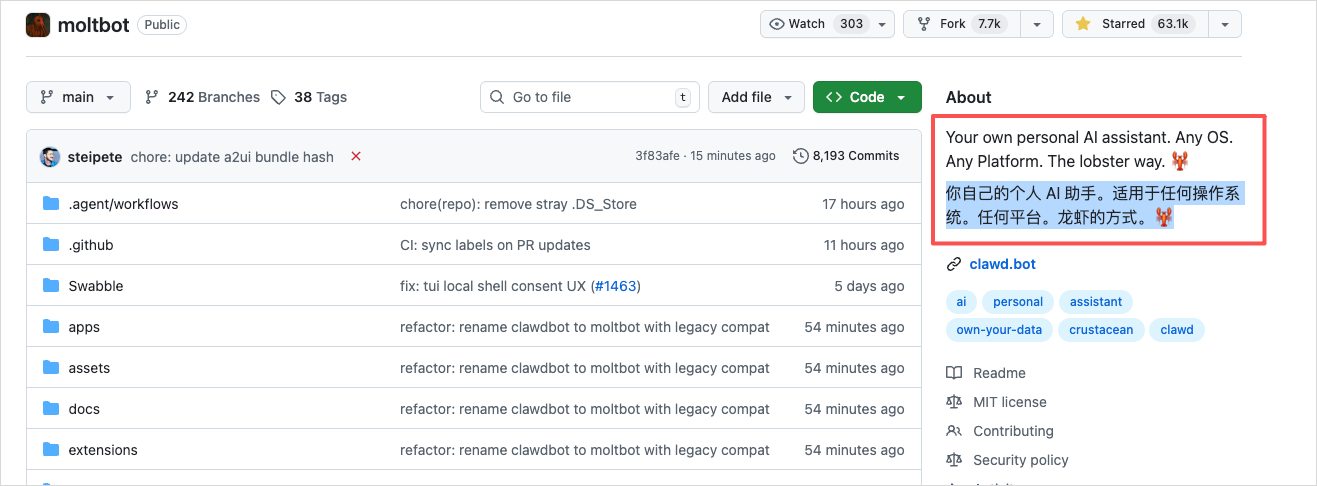Toggle Watch status for moltbot repo

coord(817,24)
